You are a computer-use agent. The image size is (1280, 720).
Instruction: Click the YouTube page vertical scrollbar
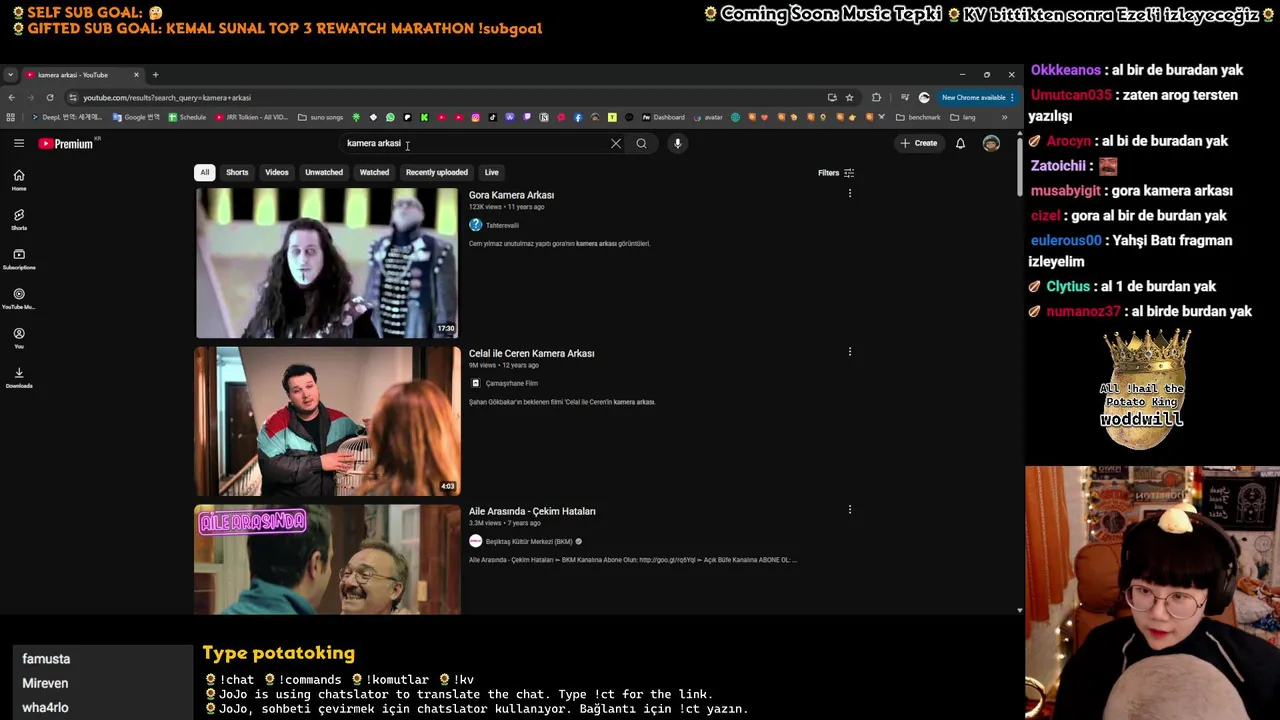pos(1020,165)
